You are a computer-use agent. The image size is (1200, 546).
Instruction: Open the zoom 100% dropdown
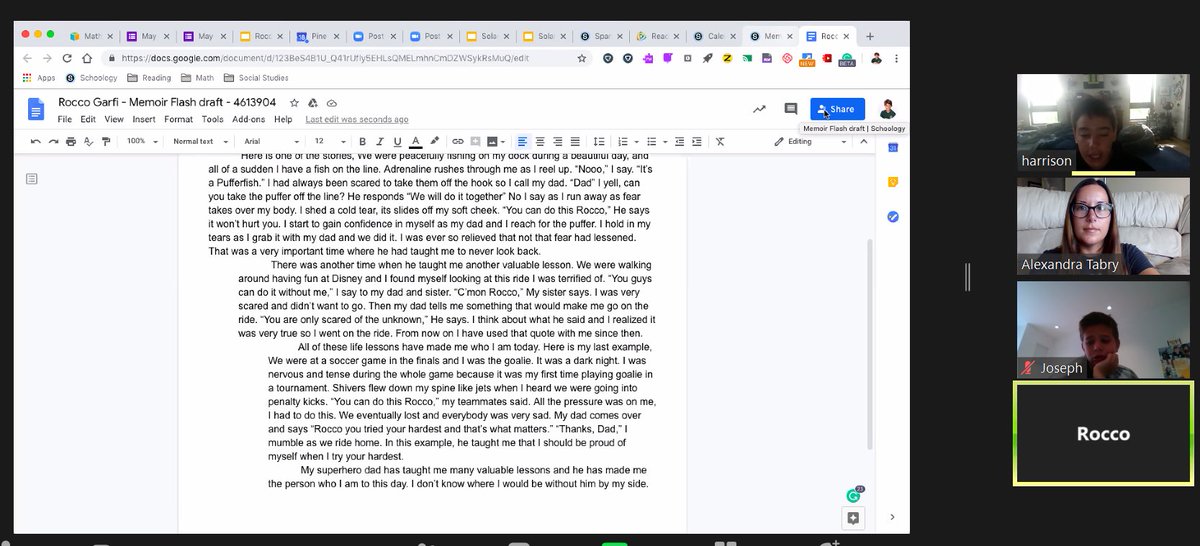[x=141, y=142]
